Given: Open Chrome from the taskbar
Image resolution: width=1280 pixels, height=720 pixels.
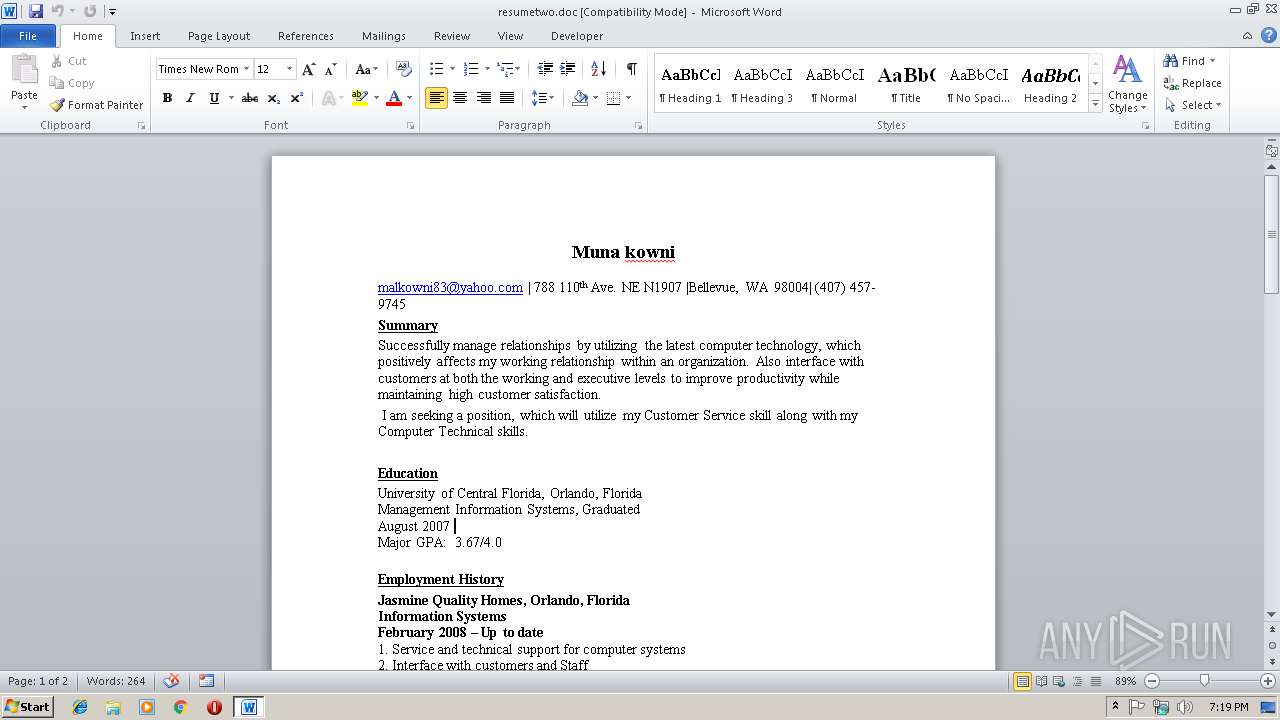Looking at the screenshot, I should tap(180, 707).
